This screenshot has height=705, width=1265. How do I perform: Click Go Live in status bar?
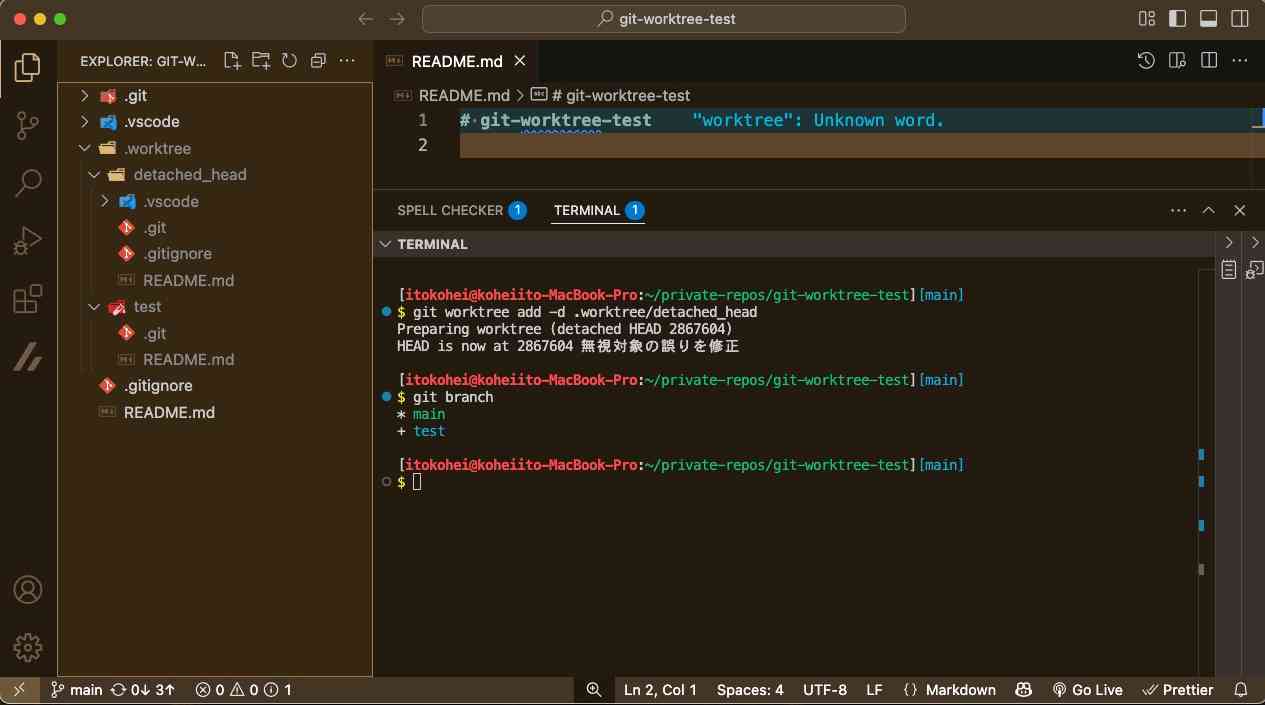coord(1087,690)
